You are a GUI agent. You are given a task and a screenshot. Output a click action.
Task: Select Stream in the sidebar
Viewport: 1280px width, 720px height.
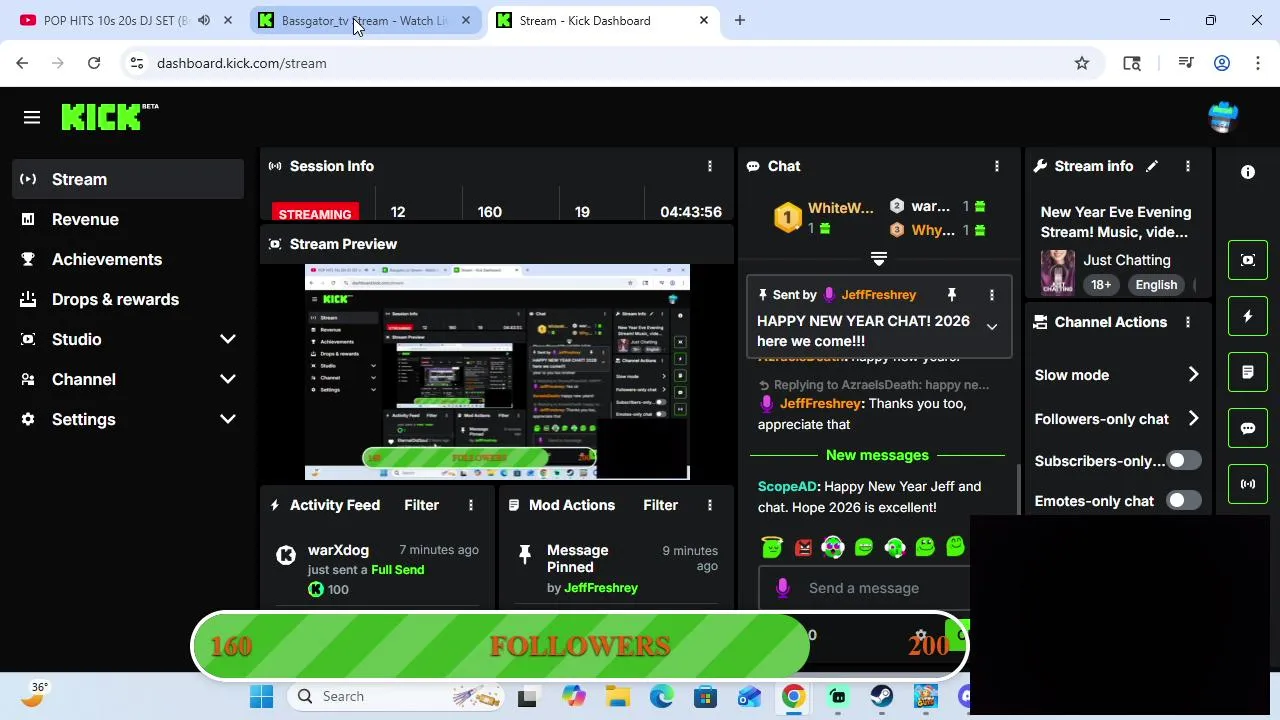(x=128, y=179)
